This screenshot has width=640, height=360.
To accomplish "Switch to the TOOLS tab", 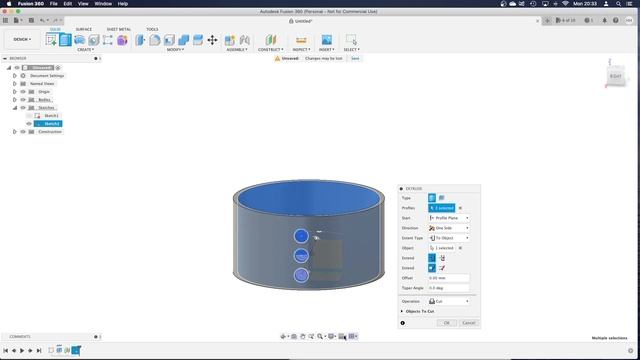I will tap(152, 29).
